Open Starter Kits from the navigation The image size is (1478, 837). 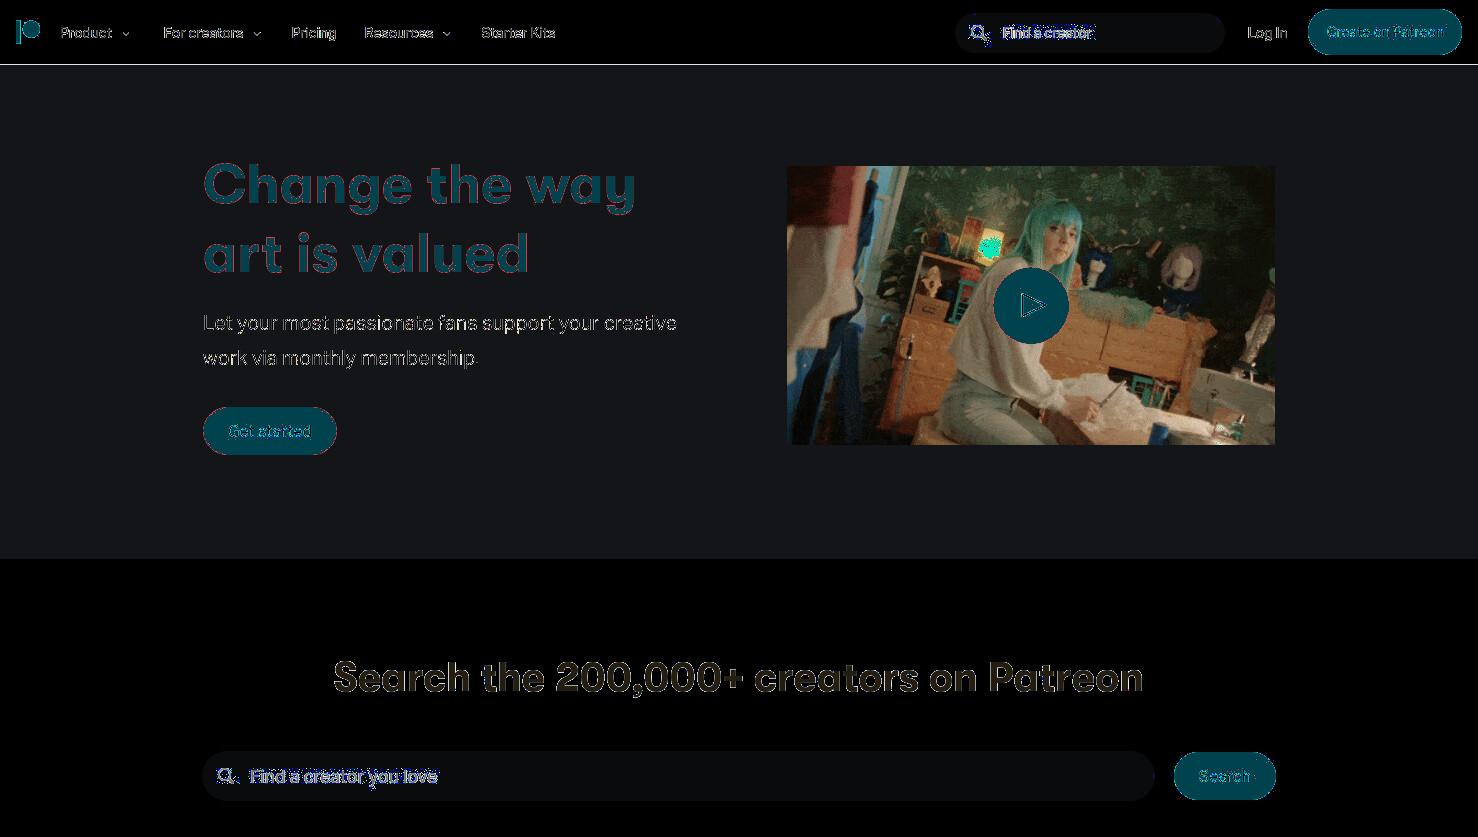[518, 33]
